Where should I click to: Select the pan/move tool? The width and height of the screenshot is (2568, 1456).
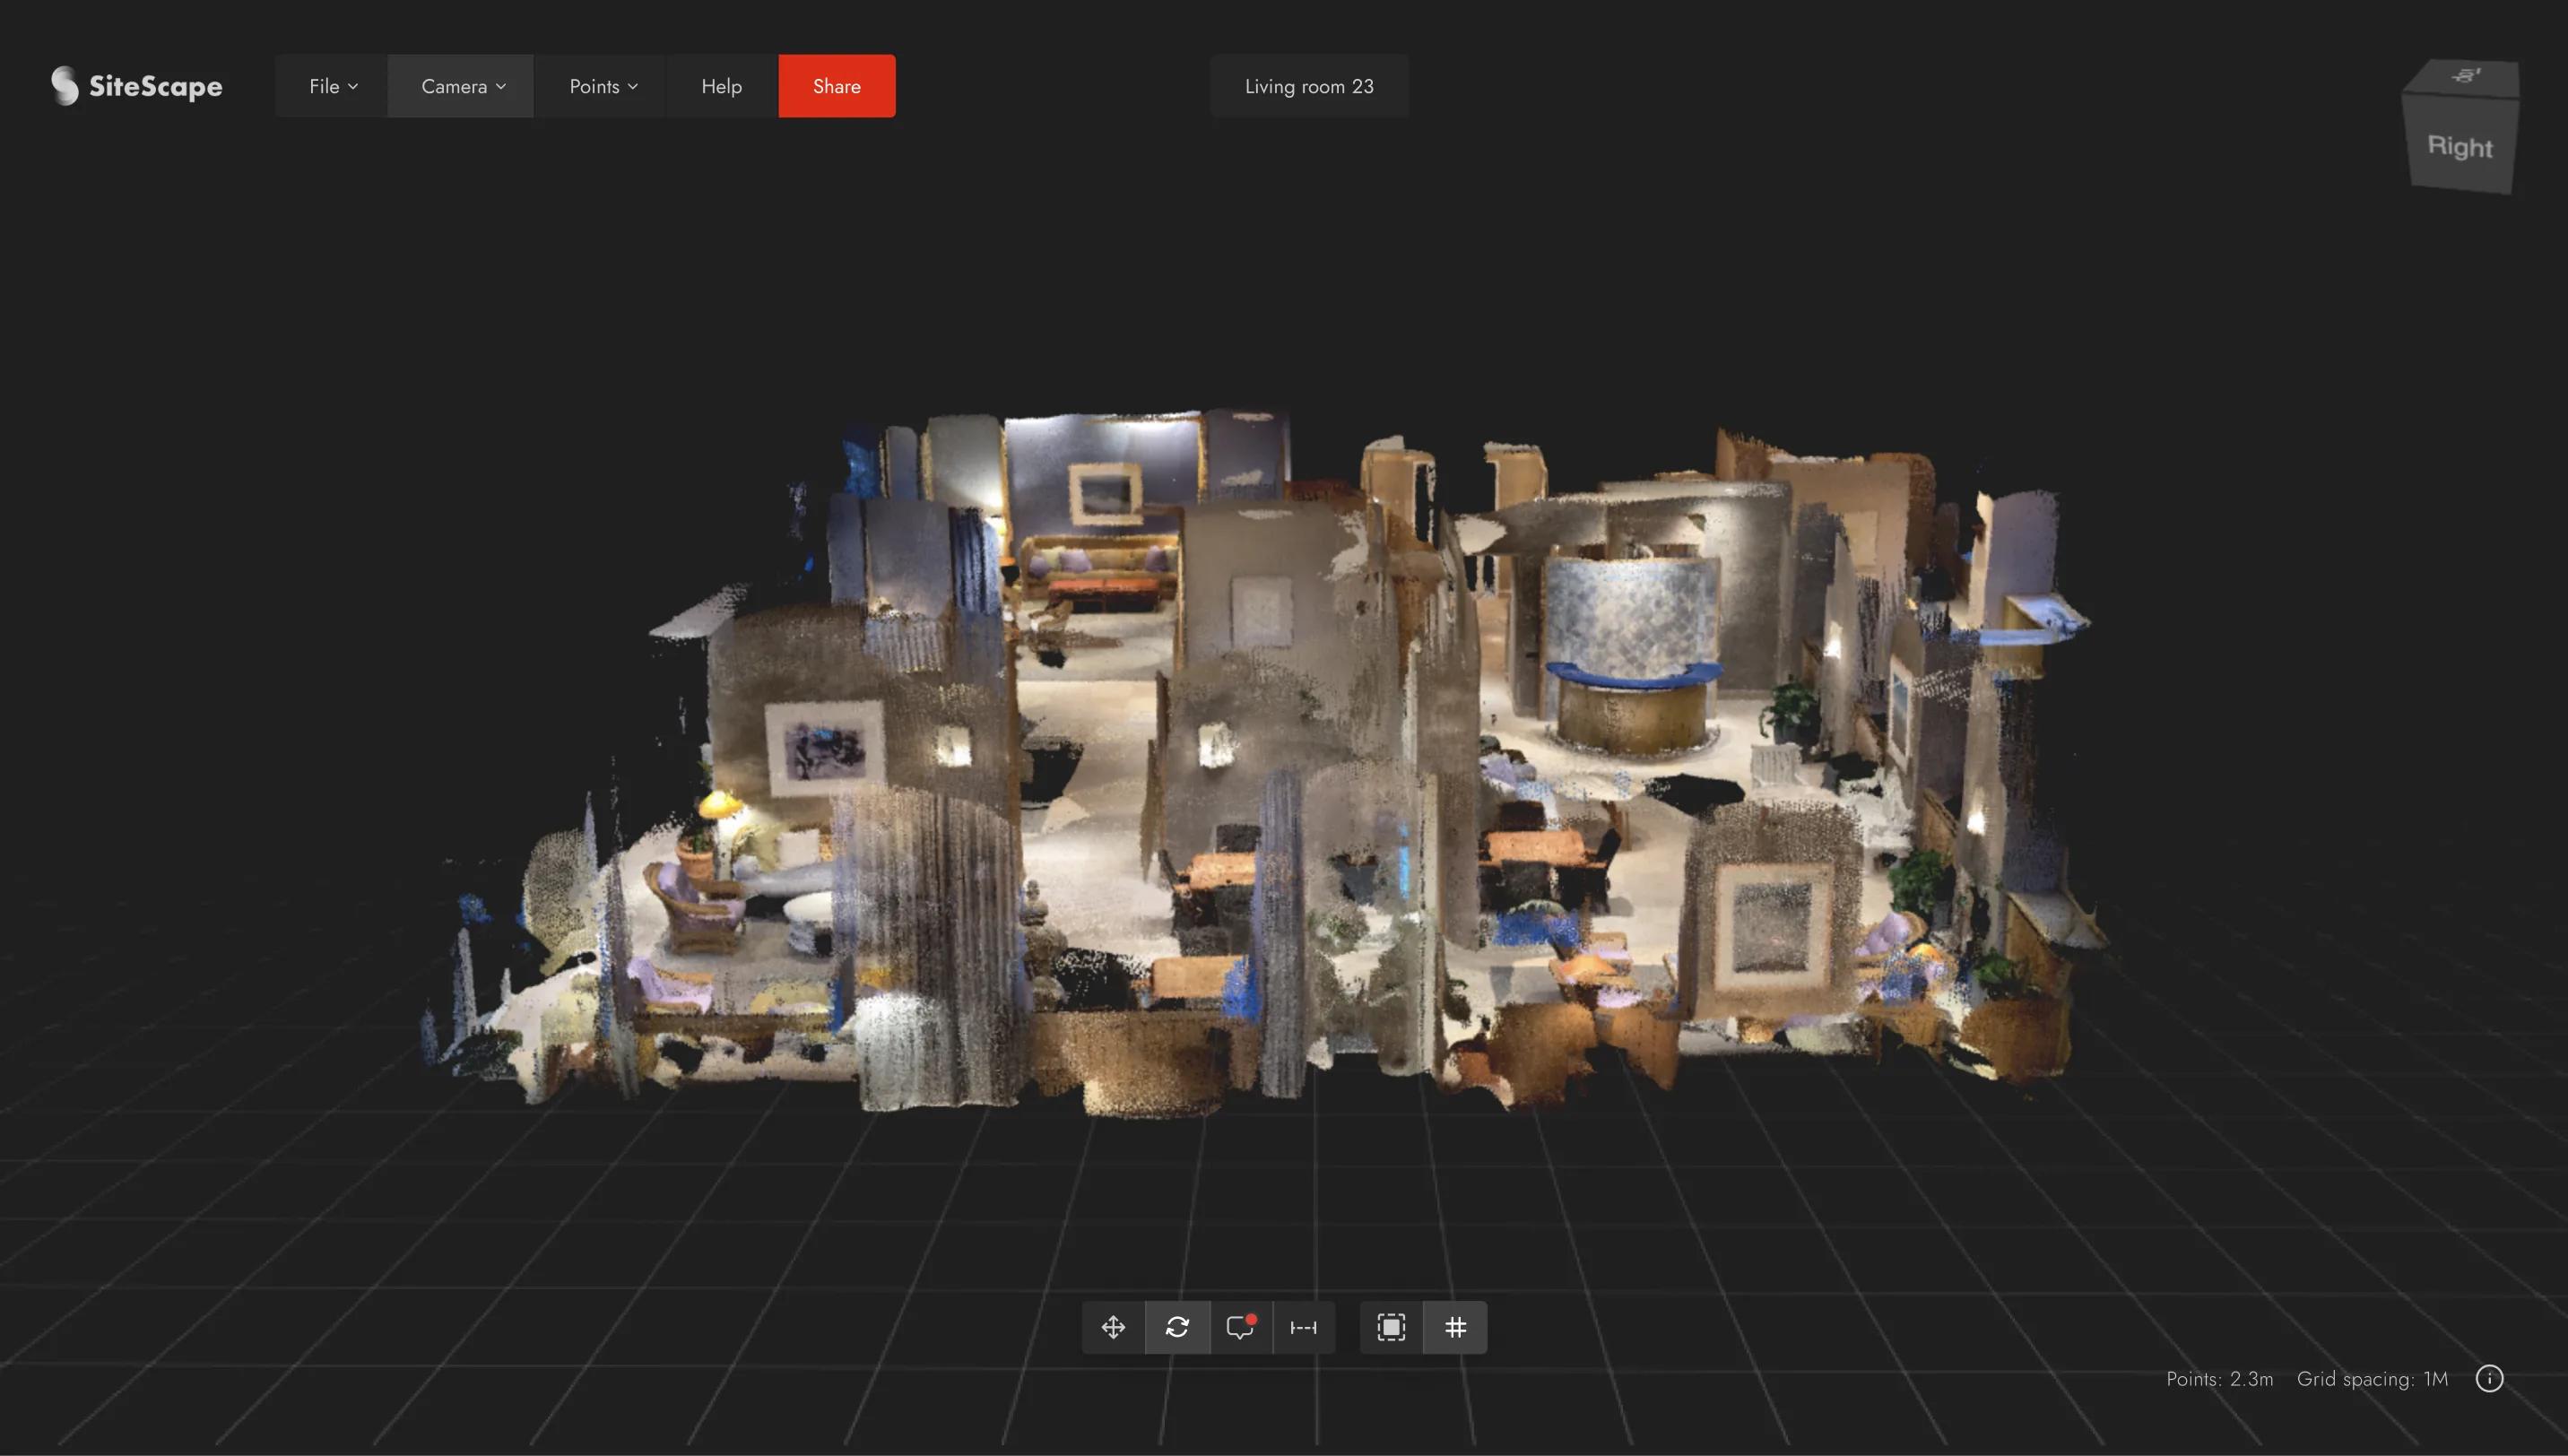pyautogui.click(x=1112, y=1327)
